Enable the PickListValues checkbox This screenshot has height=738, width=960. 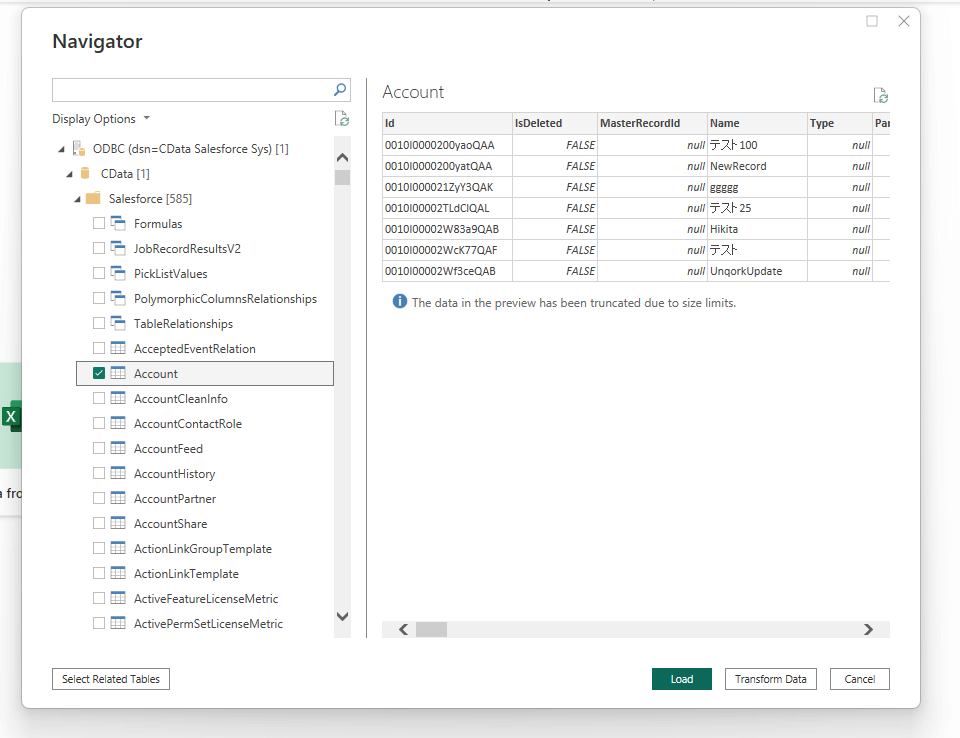[99, 274]
